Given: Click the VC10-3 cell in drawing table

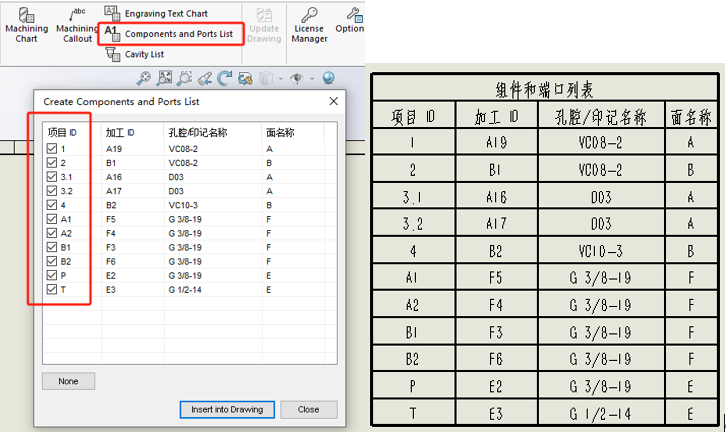Looking at the screenshot, I should point(601,251).
